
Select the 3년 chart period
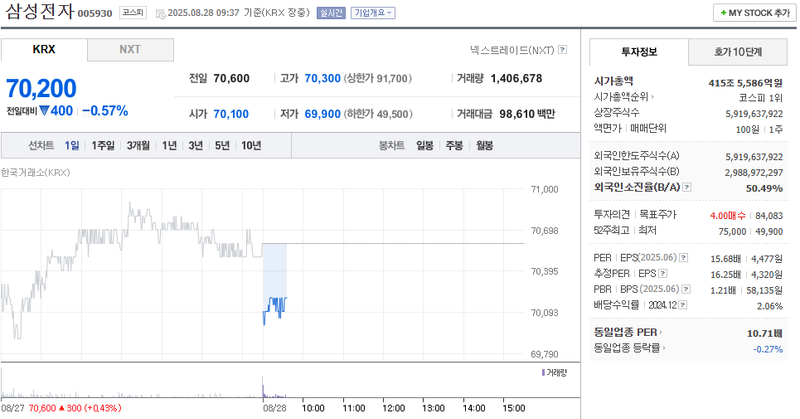196,145
